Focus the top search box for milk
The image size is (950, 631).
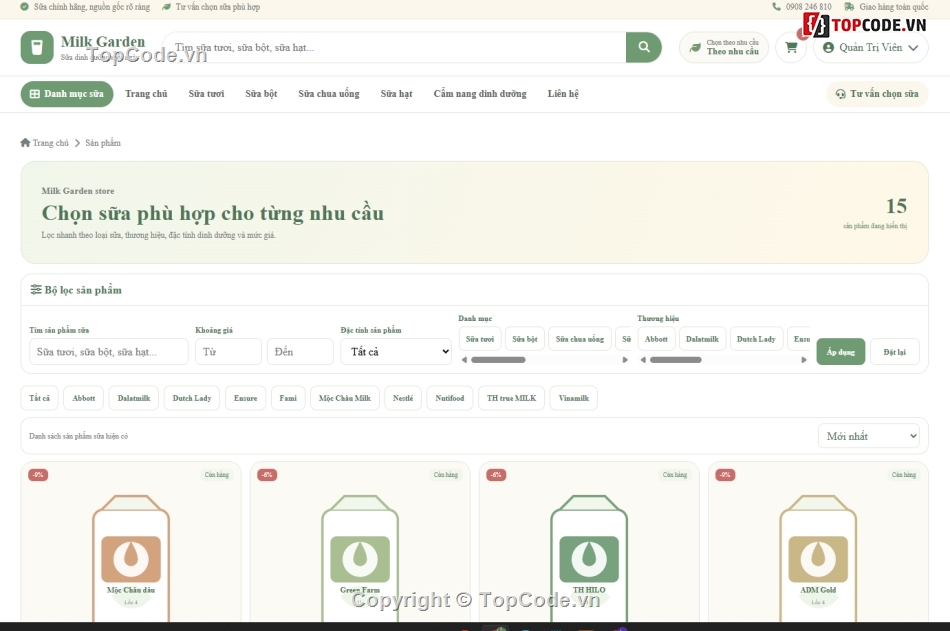394,47
